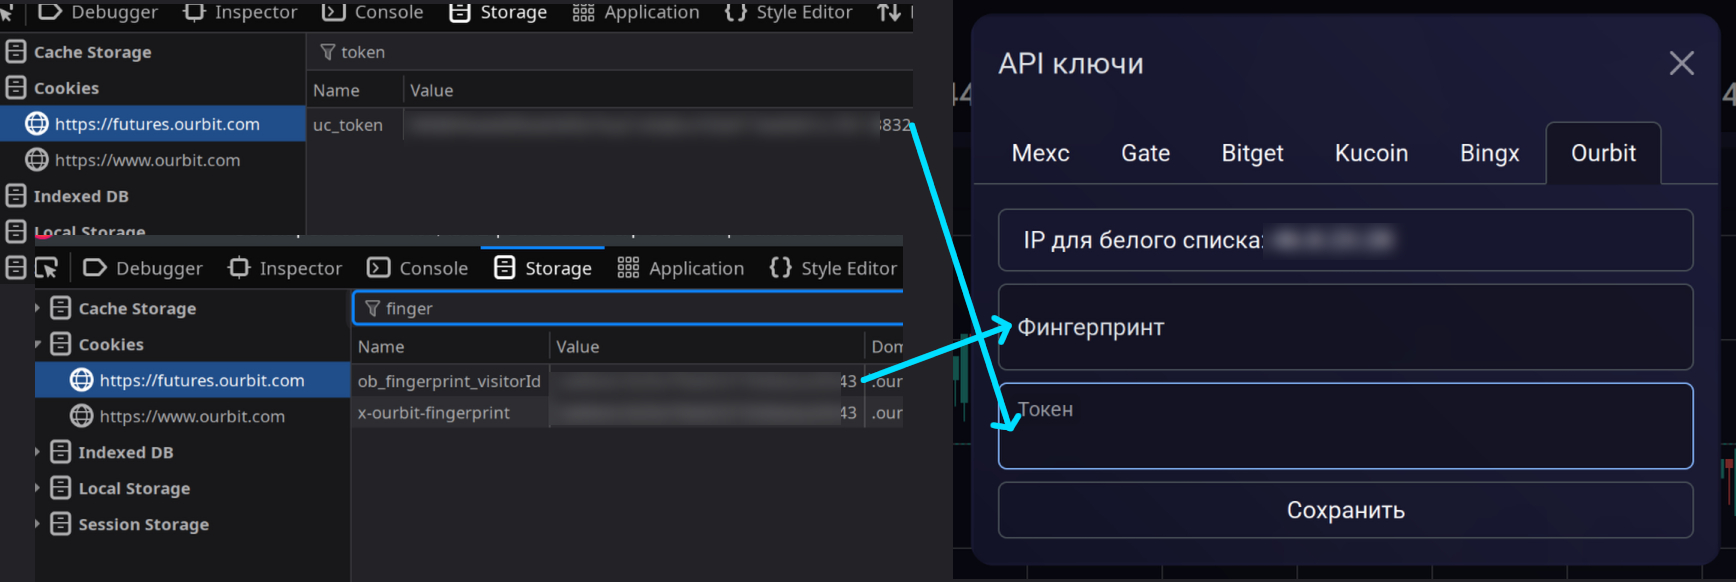Open the Debugger tab in the upper devtools
1736x582 pixels.
(x=99, y=13)
